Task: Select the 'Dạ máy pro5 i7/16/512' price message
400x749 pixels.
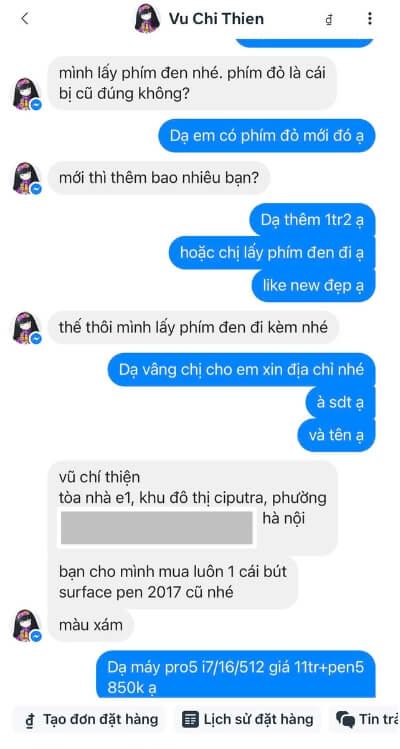Action: (x=236, y=676)
